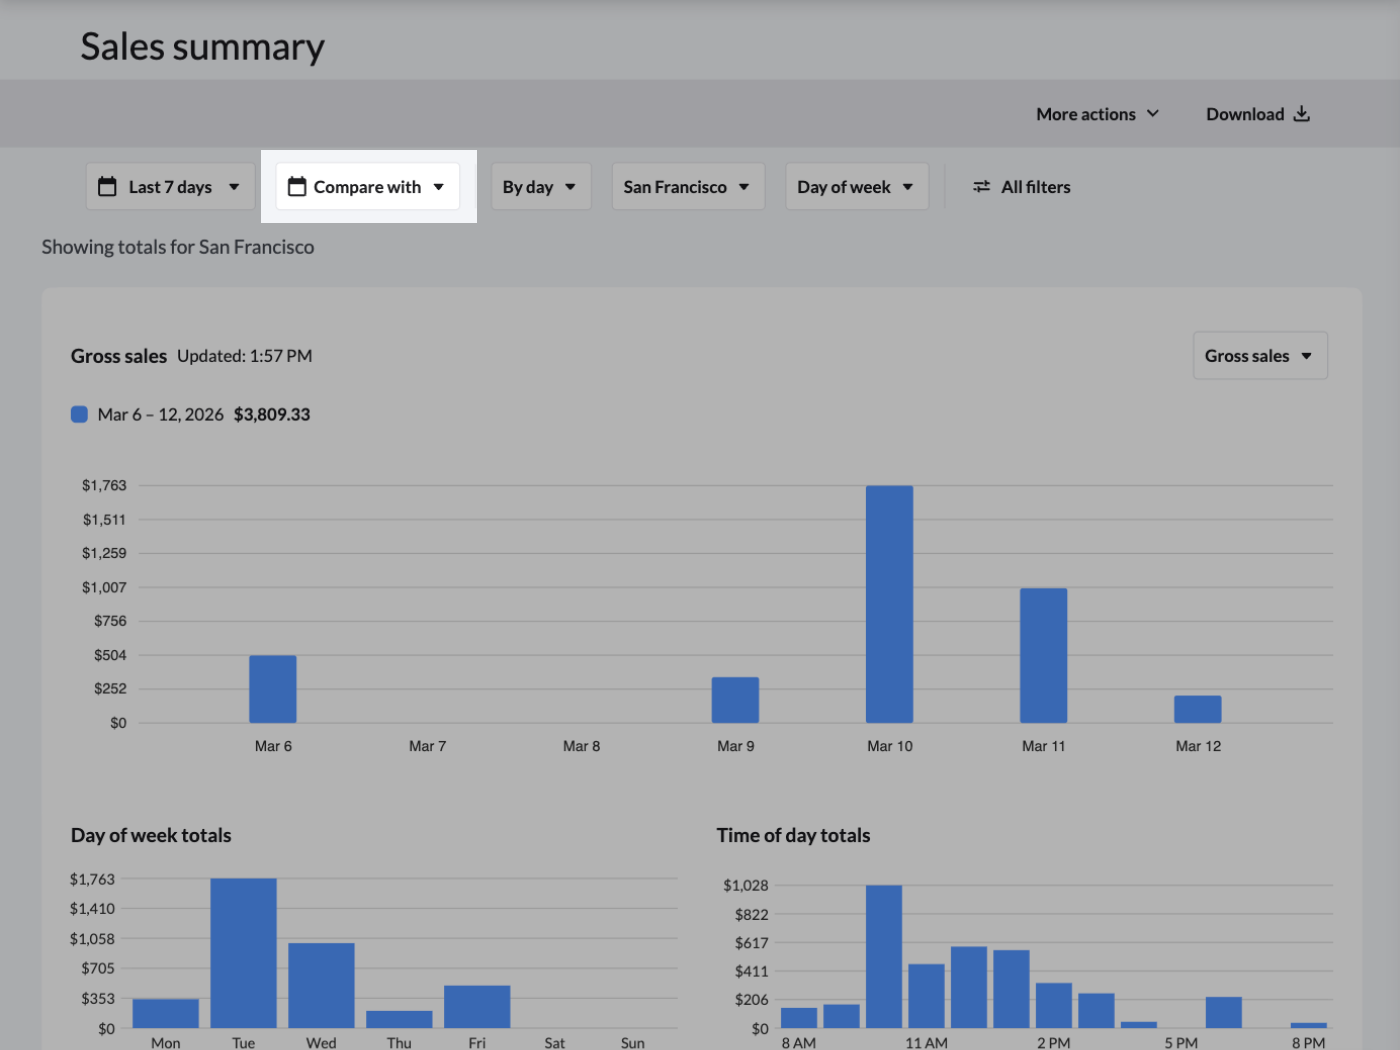Open the Day of week filter

(x=855, y=187)
